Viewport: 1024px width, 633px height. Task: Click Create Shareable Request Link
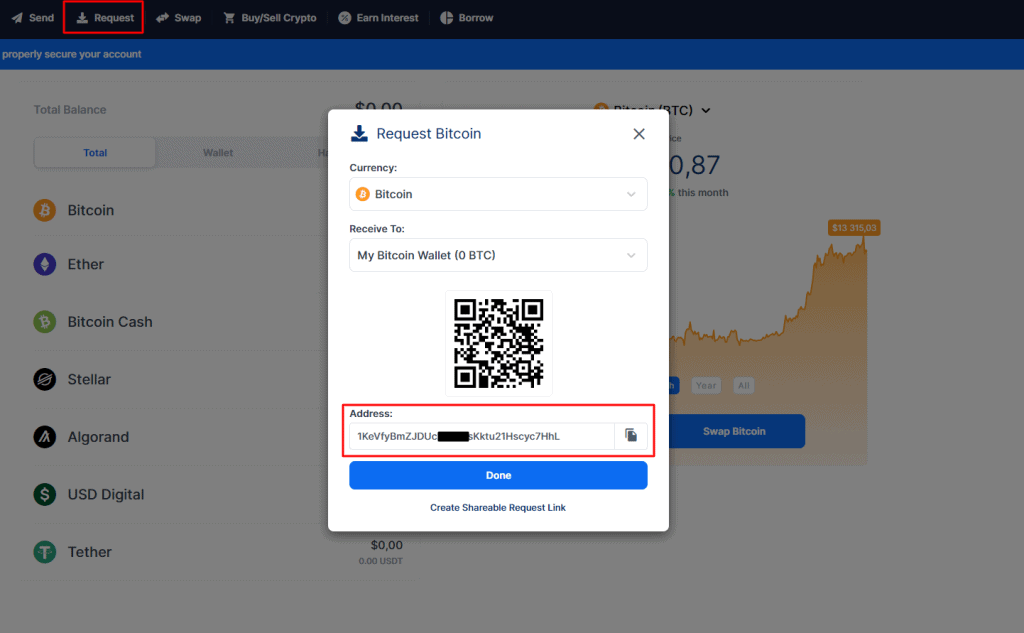pyautogui.click(x=498, y=508)
